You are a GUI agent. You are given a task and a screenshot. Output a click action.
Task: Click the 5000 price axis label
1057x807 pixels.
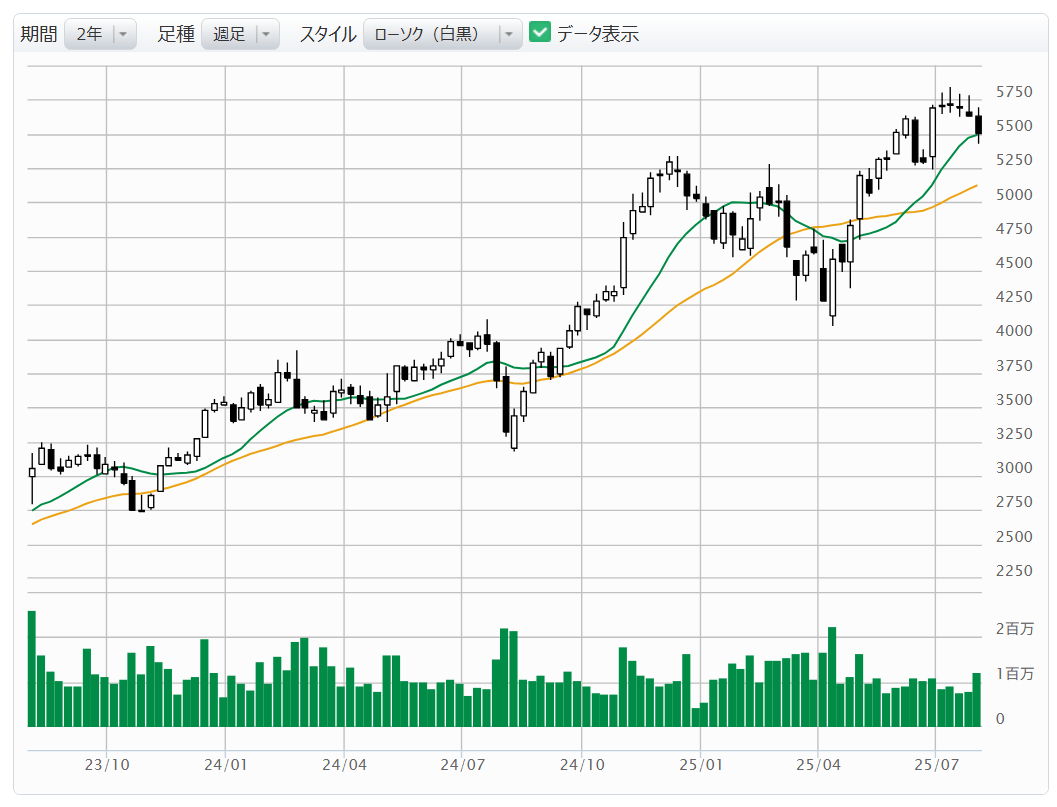point(1014,195)
